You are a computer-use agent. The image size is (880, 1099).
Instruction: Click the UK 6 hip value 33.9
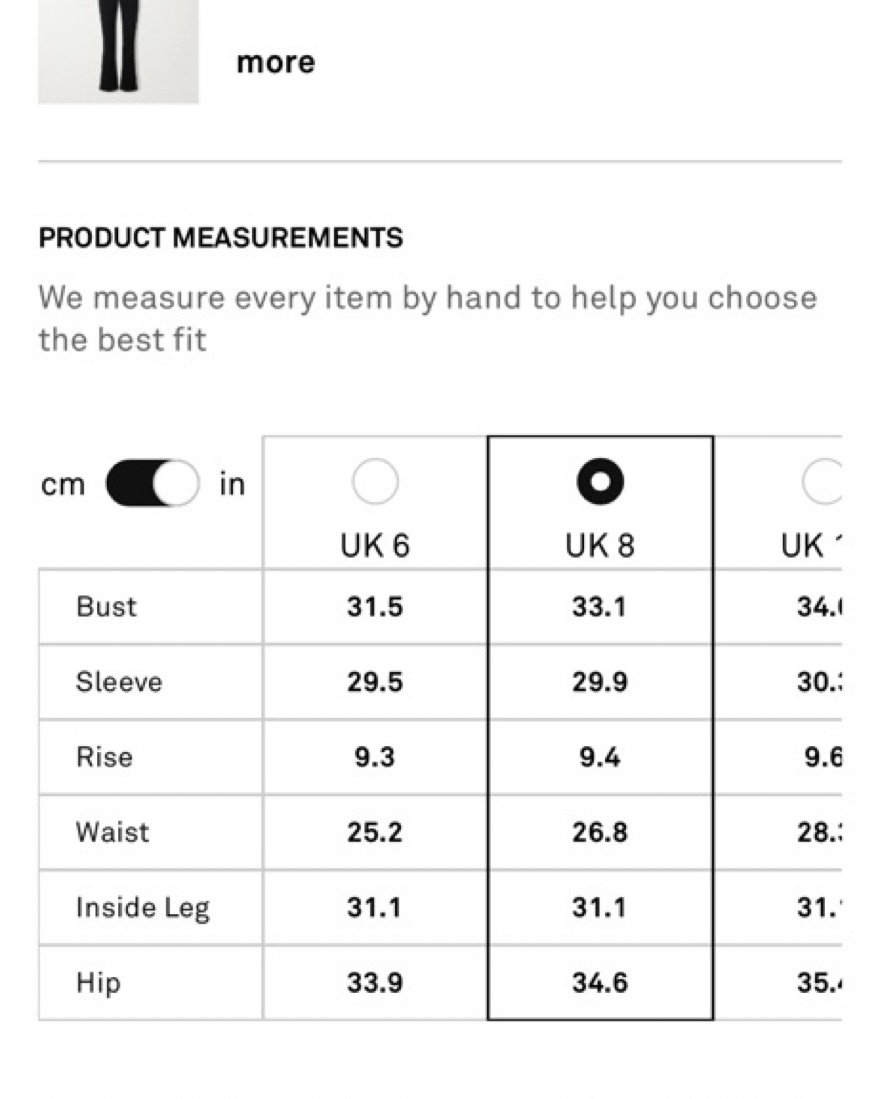(x=375, y=983)
